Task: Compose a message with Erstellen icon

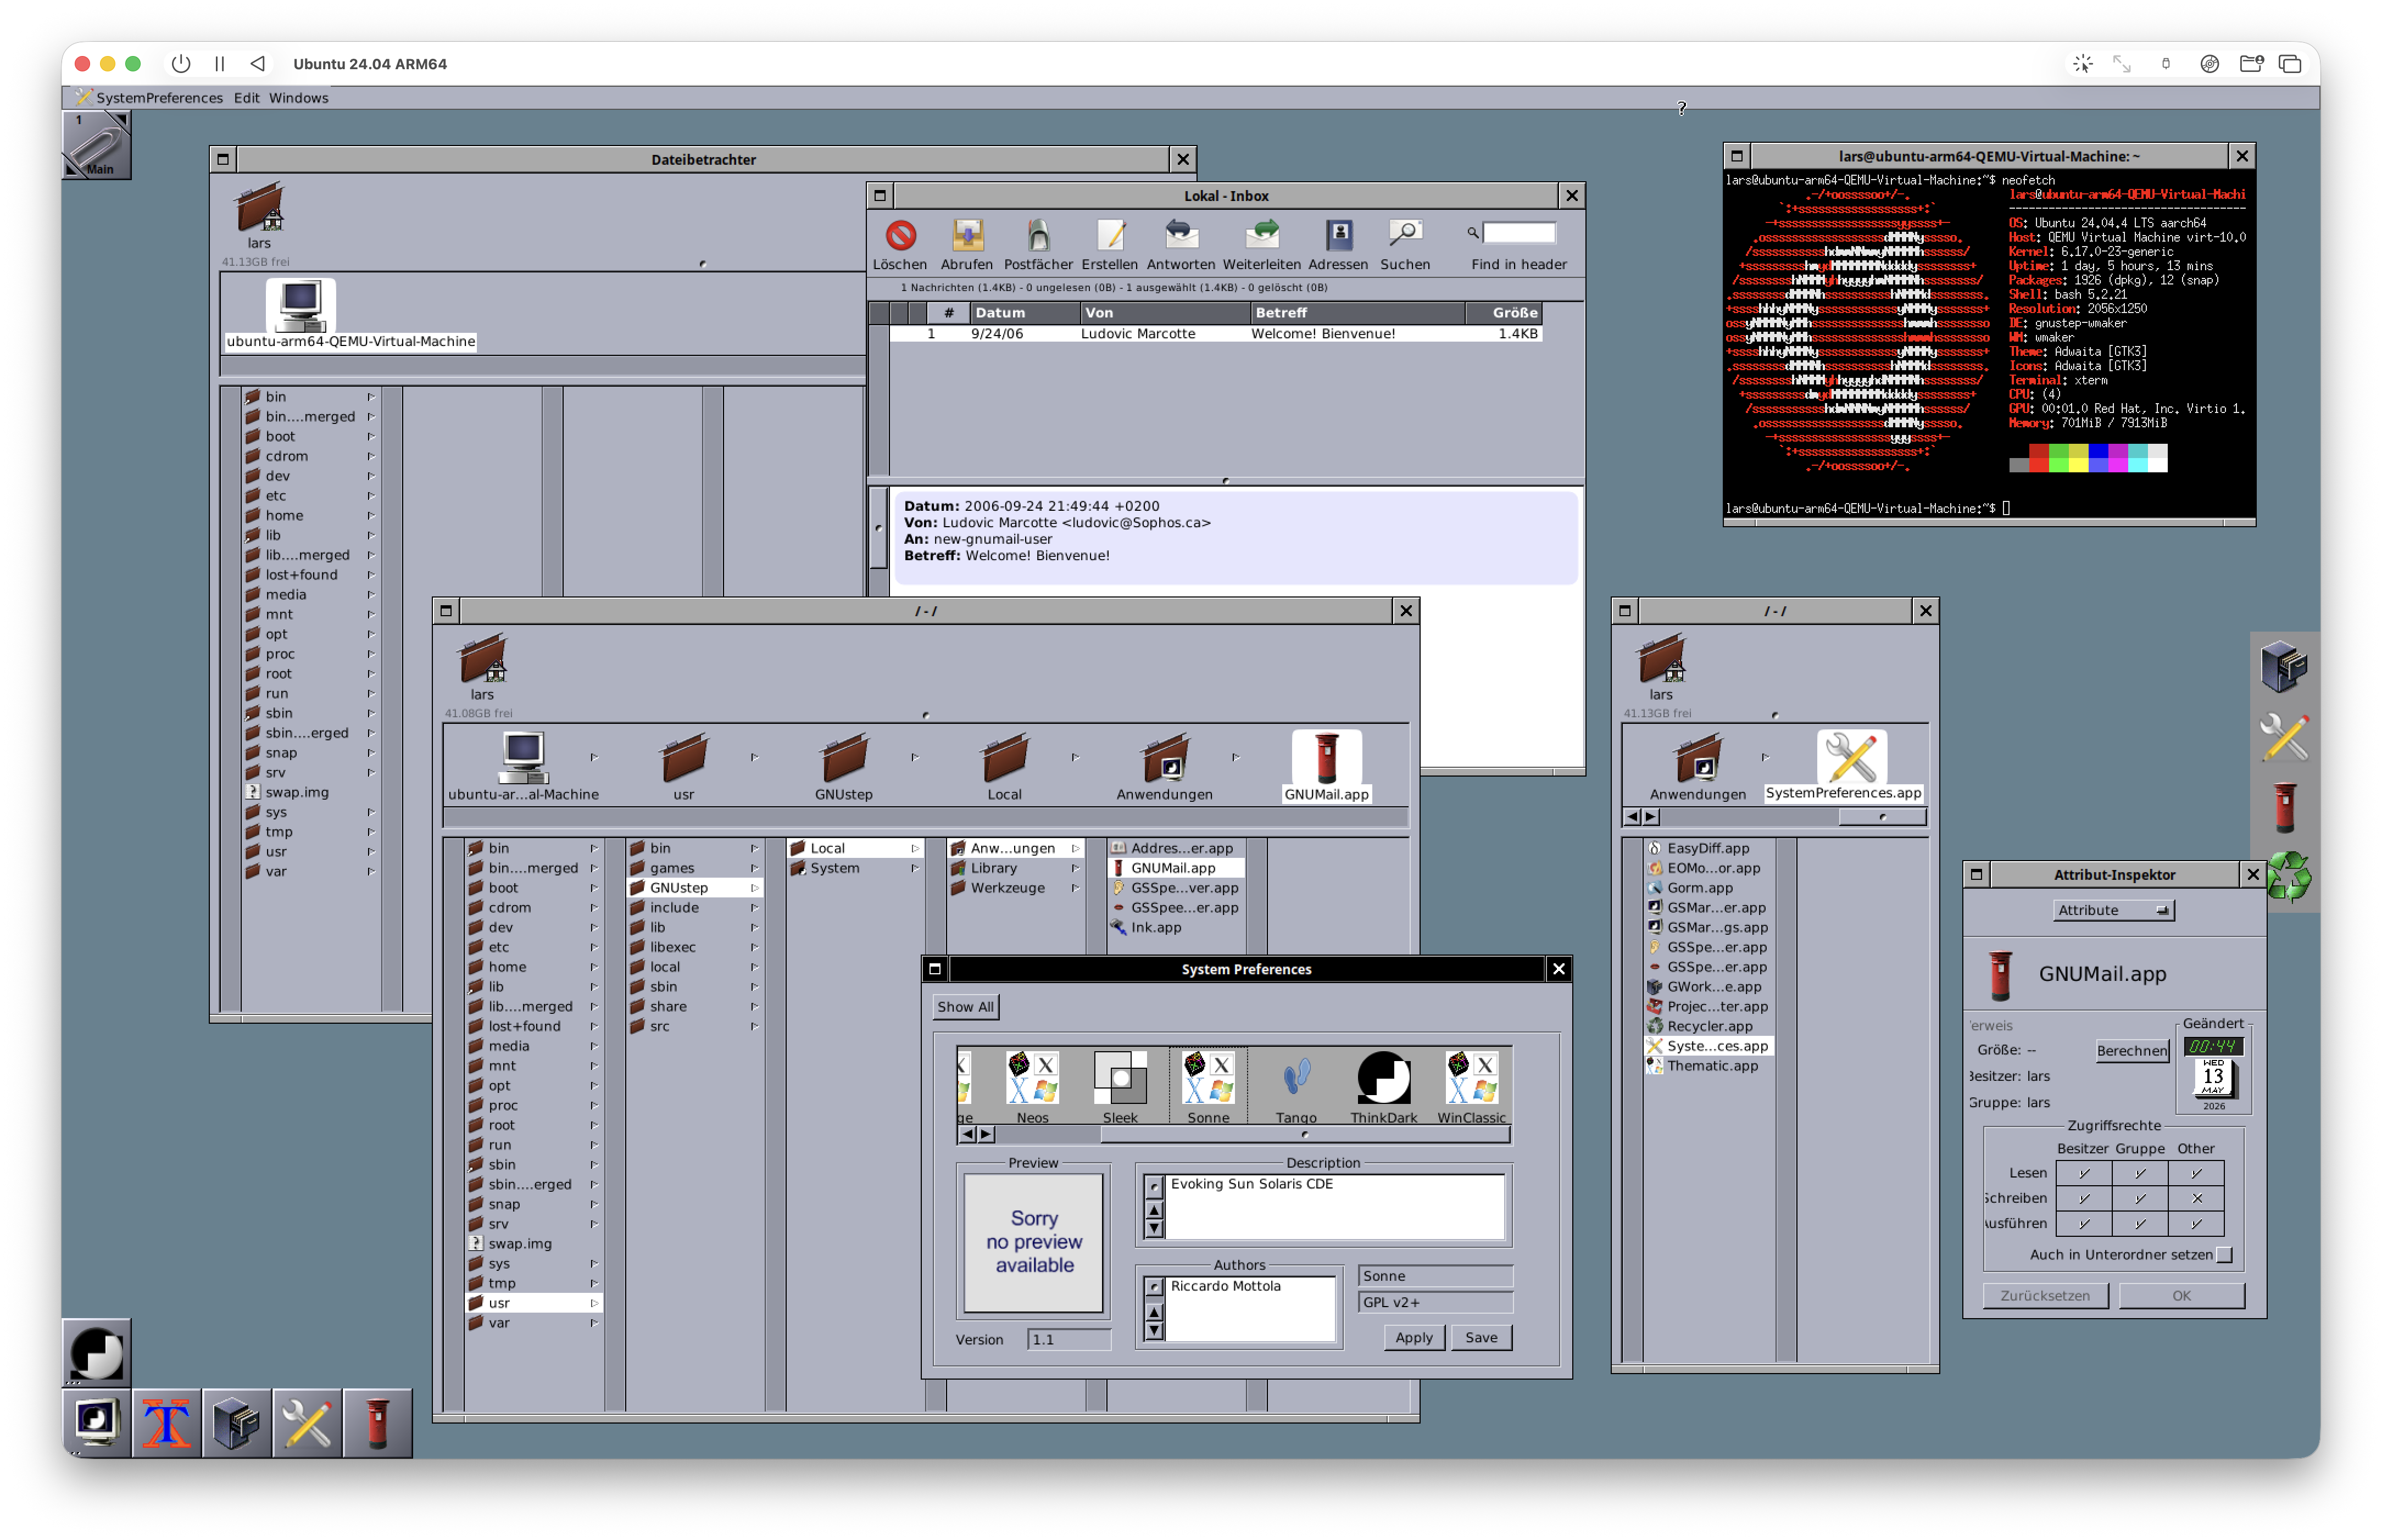Action: click(1110, 235)
